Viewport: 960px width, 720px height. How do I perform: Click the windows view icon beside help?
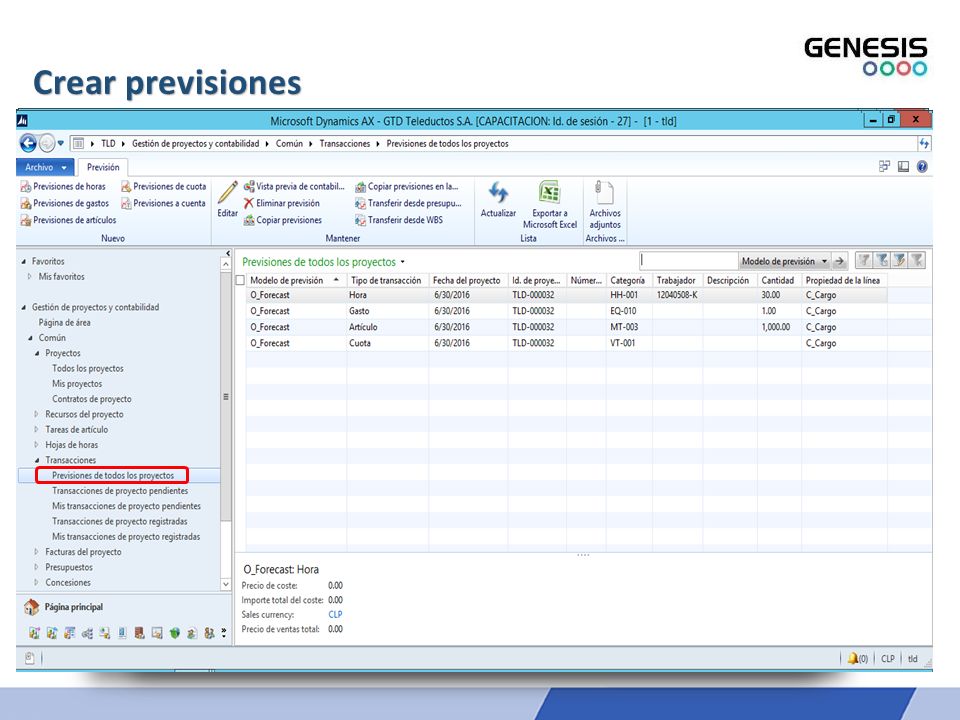click(x=884, y=167)
